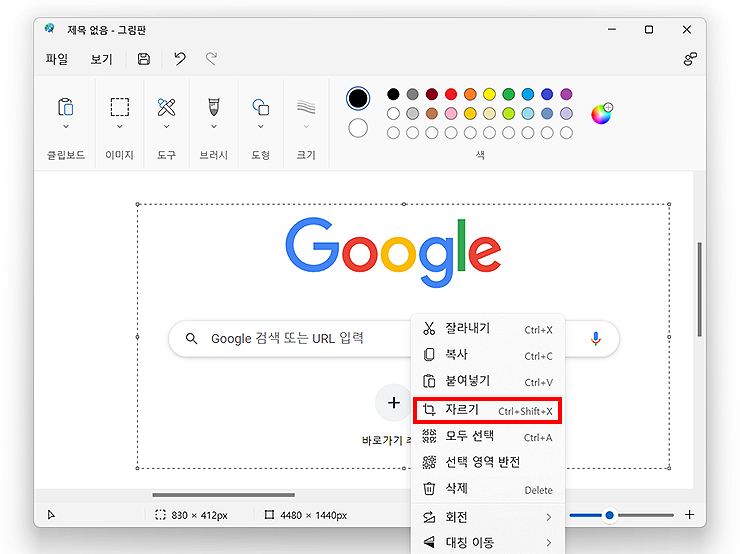Choose 붙여넣기 from the context menu

(488, 381)
